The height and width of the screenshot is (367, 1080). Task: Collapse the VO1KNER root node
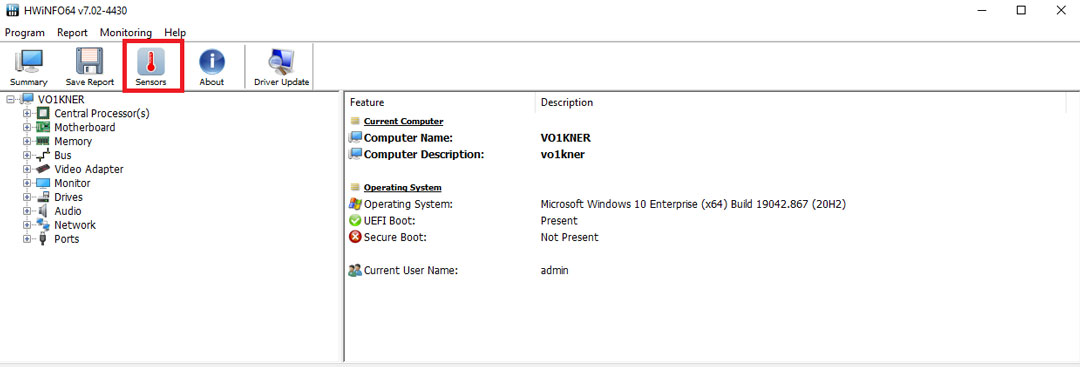[10, 99]
